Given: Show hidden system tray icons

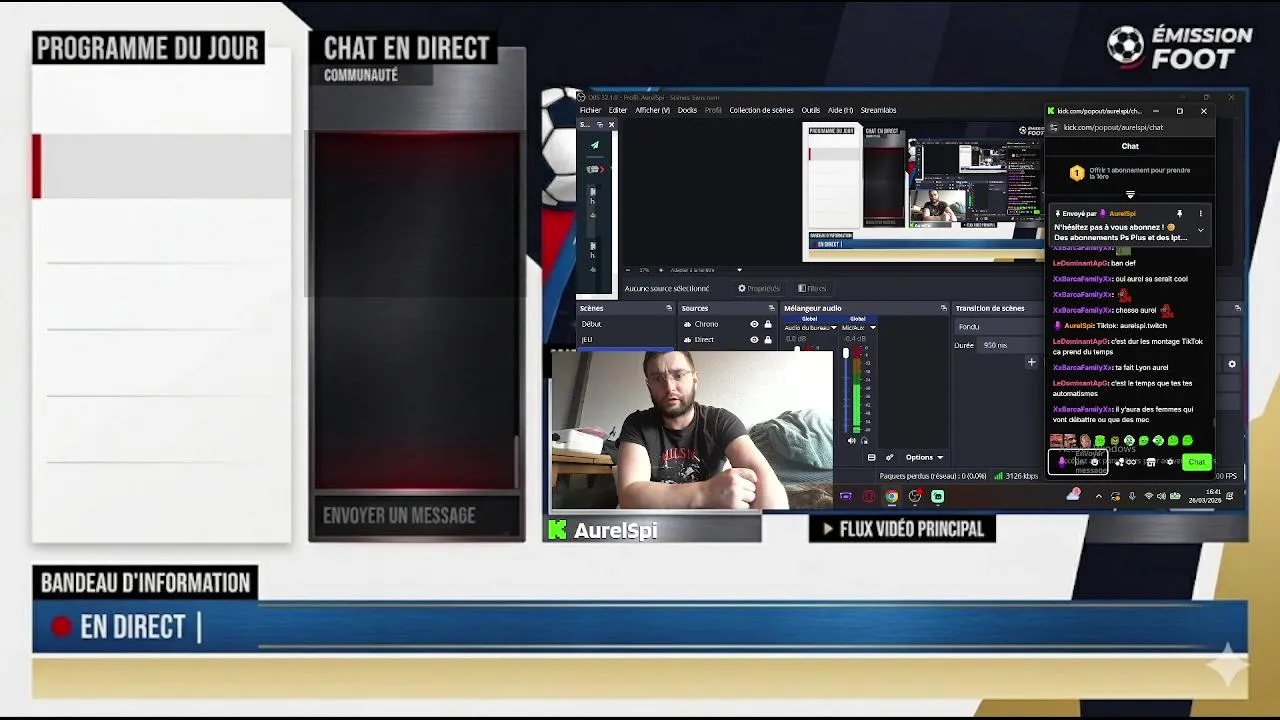Looking at the screenshot, I should pos(1099,496).
